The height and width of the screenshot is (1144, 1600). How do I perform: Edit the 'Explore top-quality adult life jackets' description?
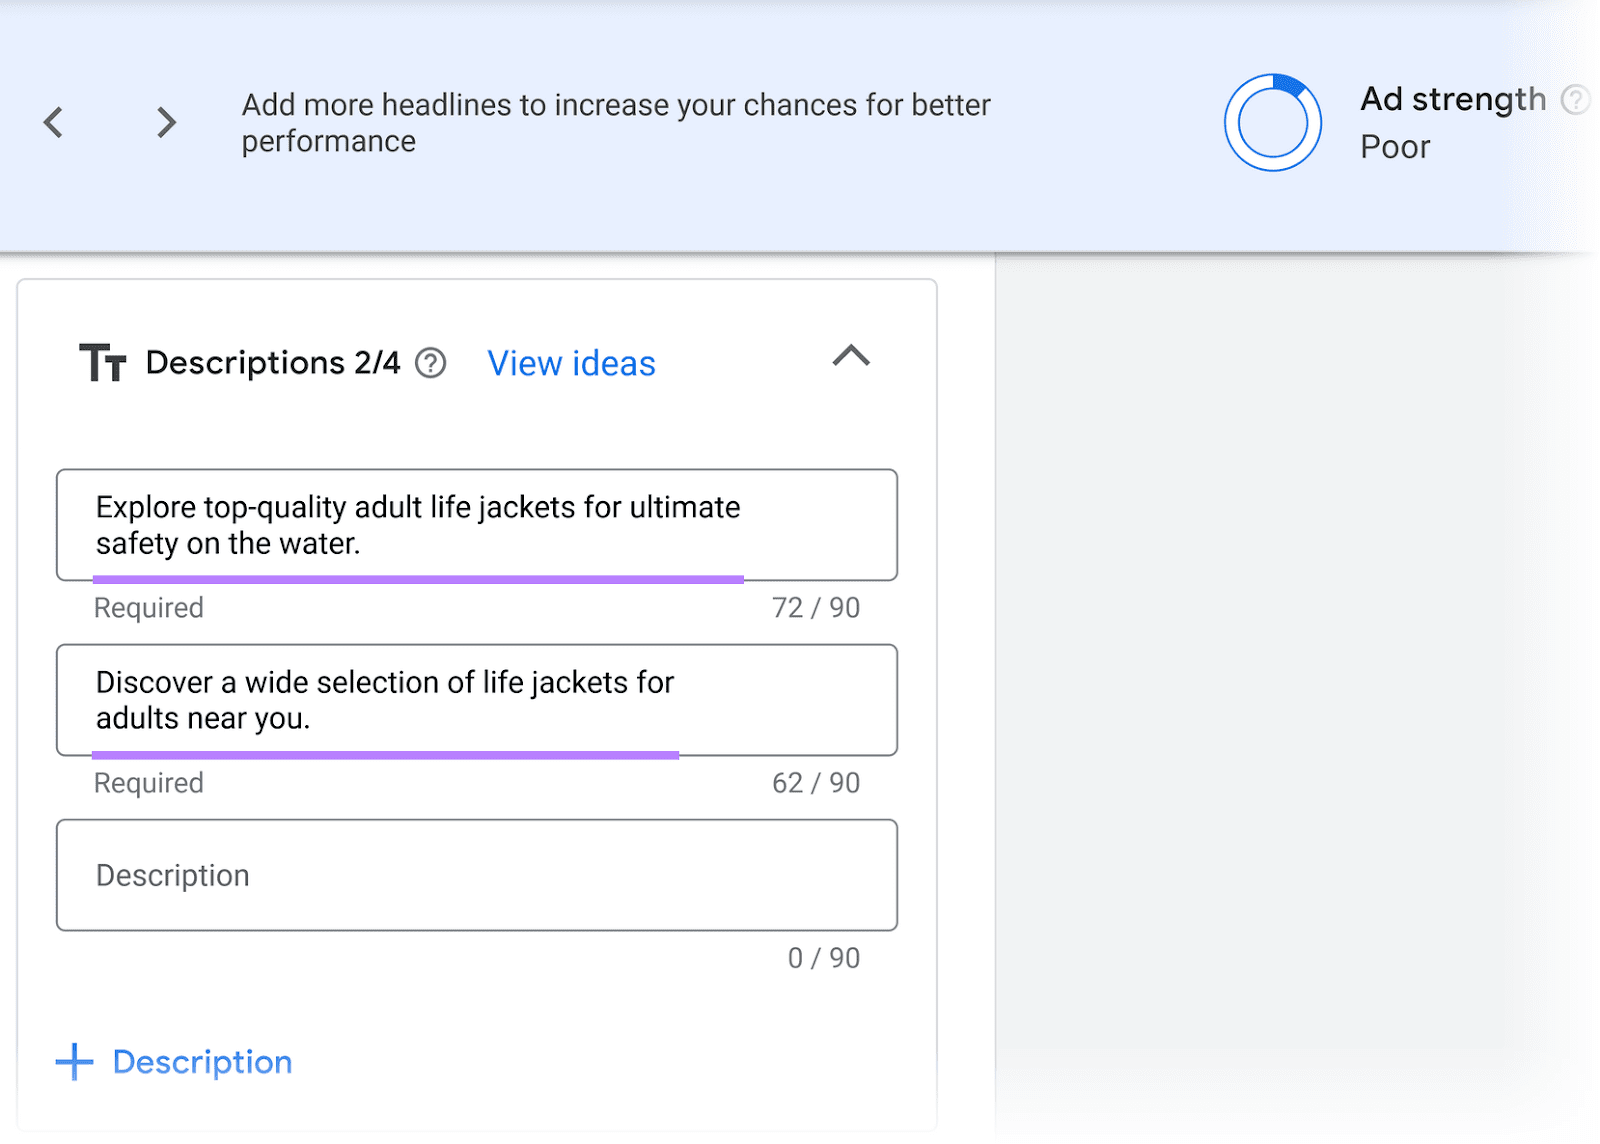point(477,525)
